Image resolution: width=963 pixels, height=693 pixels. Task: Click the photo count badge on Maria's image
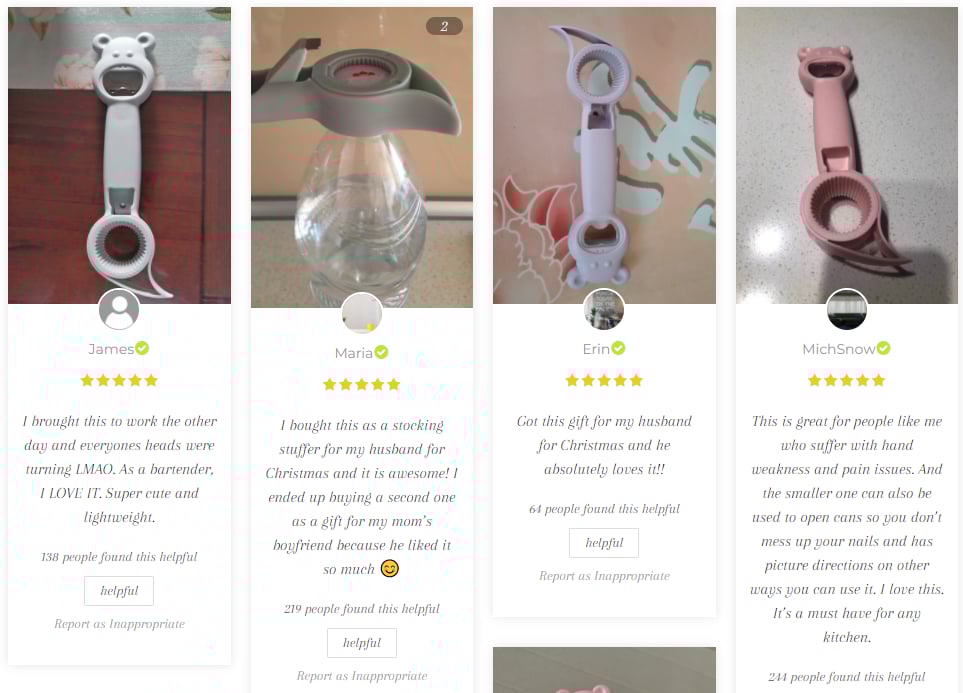pyautogui.click(x=444, y=26)
